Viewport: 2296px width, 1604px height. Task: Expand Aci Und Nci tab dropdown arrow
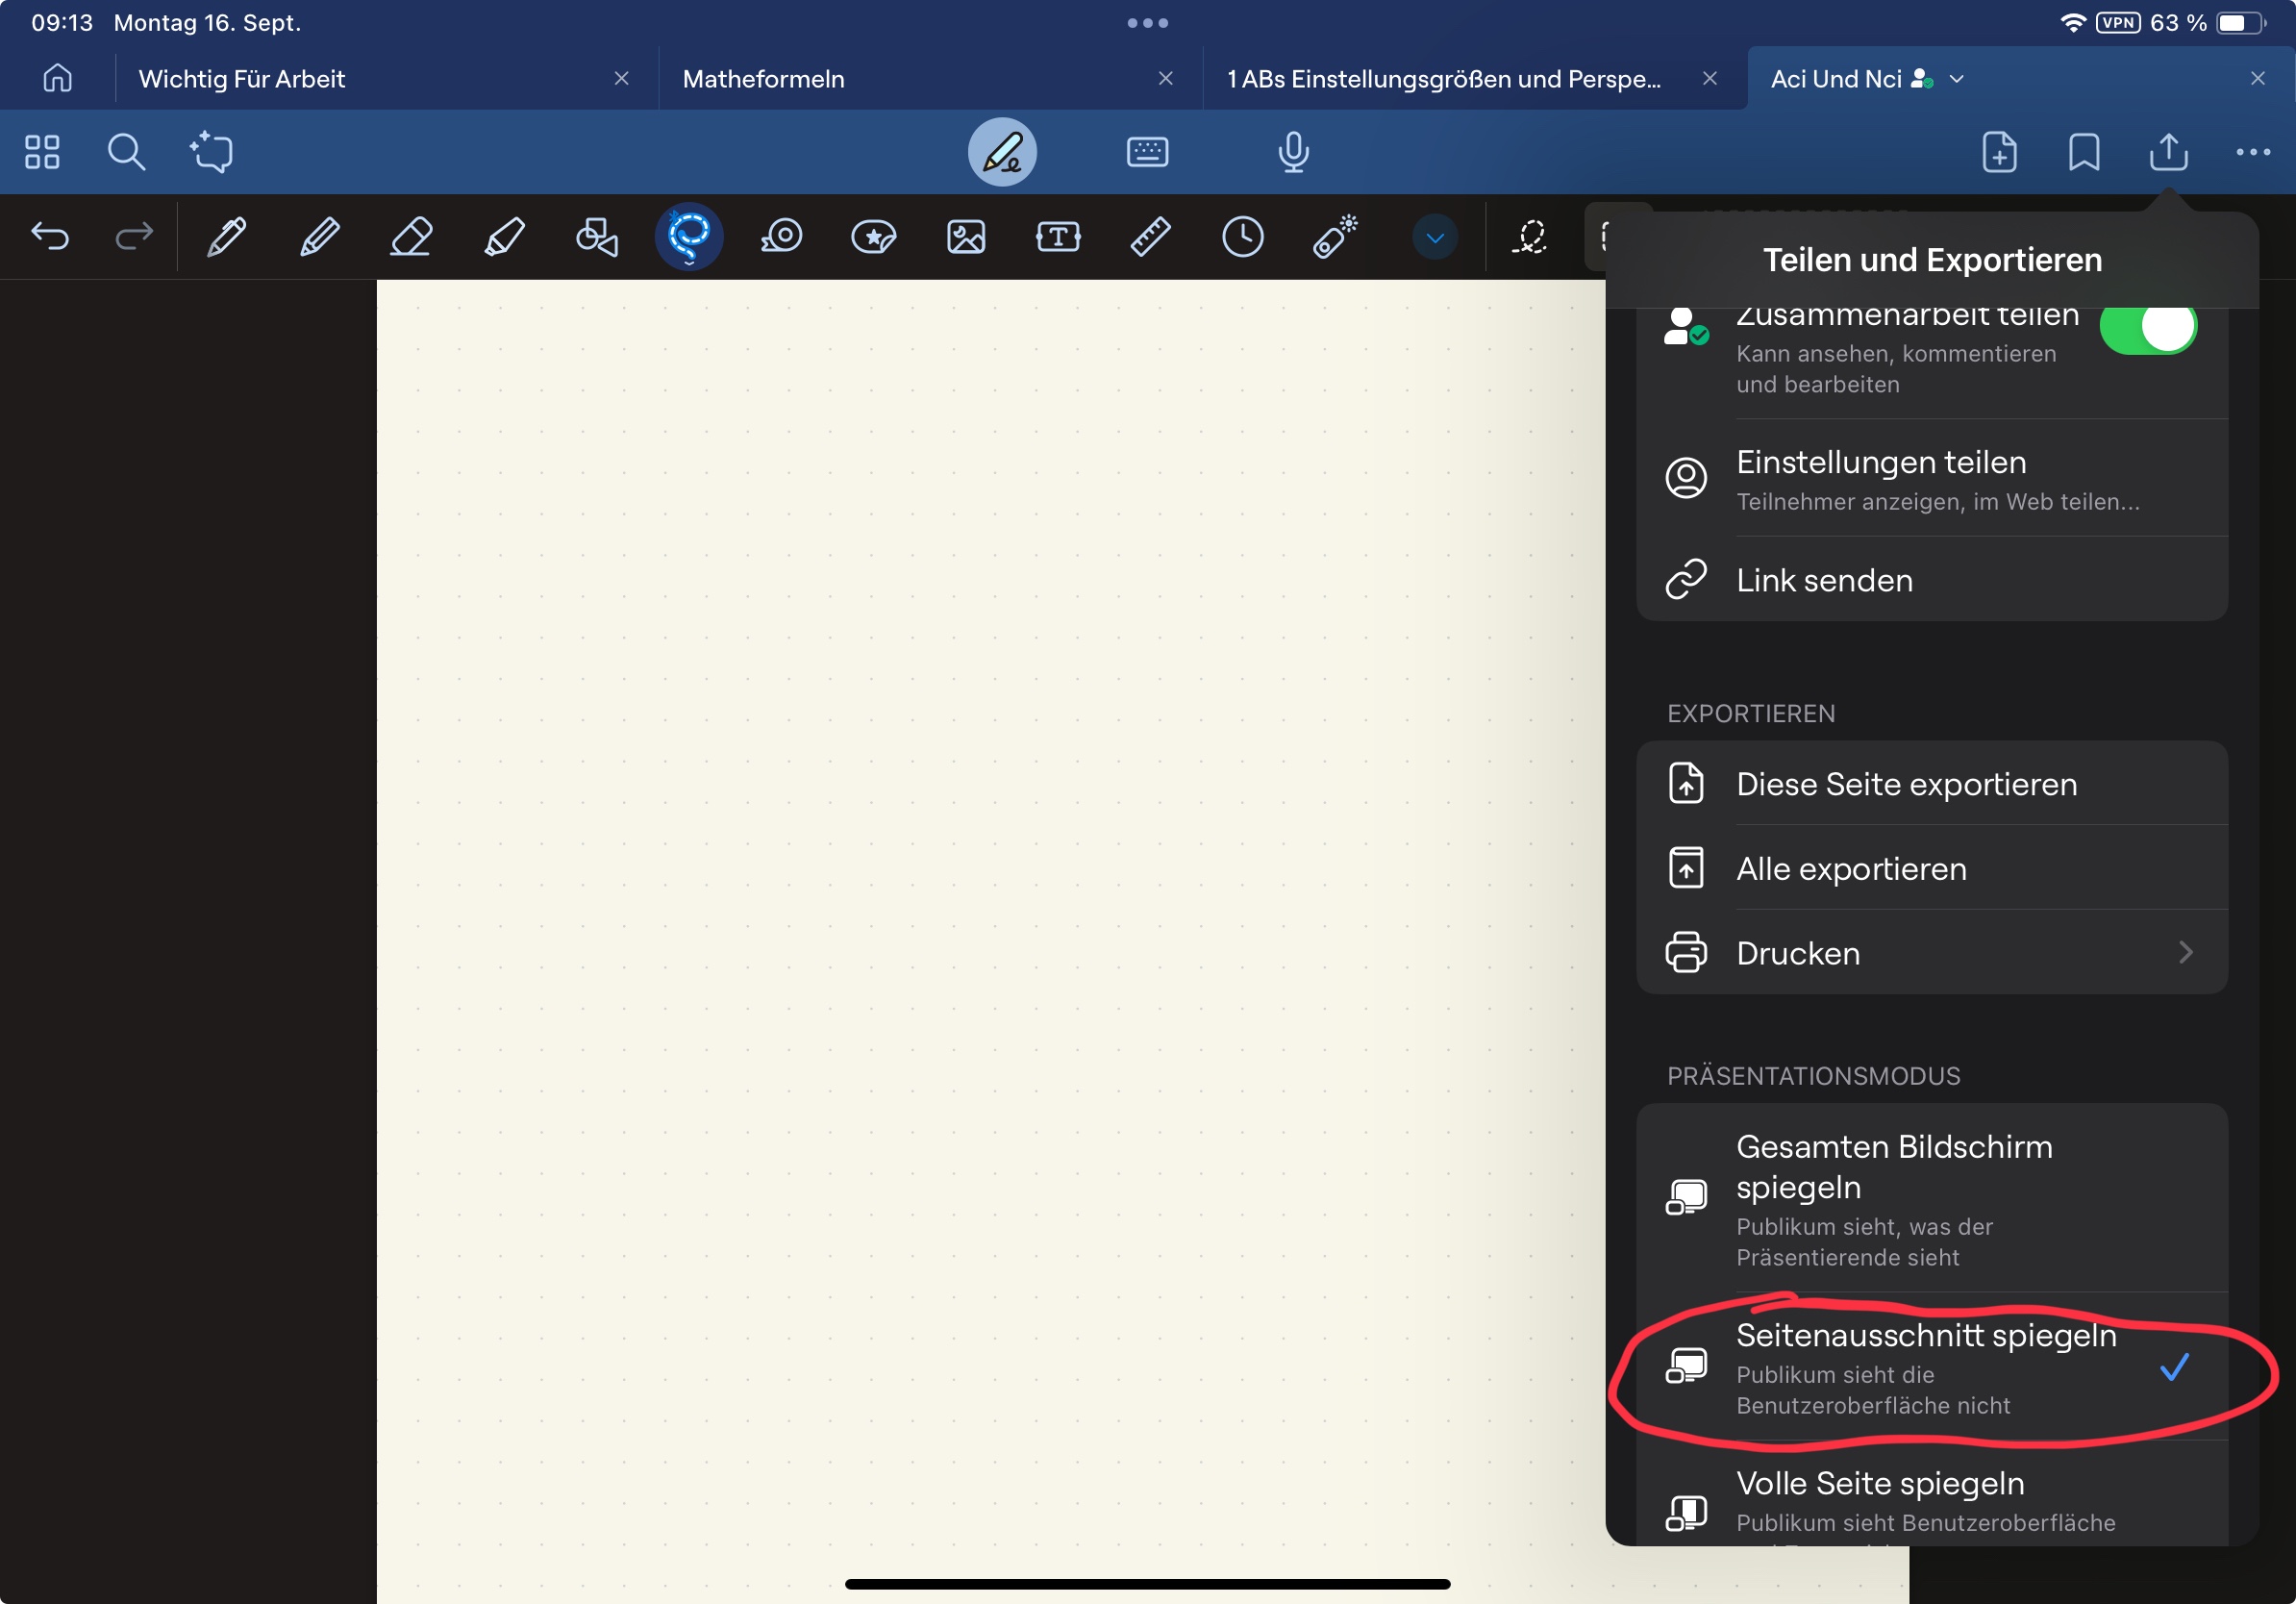coord(1957,79)
